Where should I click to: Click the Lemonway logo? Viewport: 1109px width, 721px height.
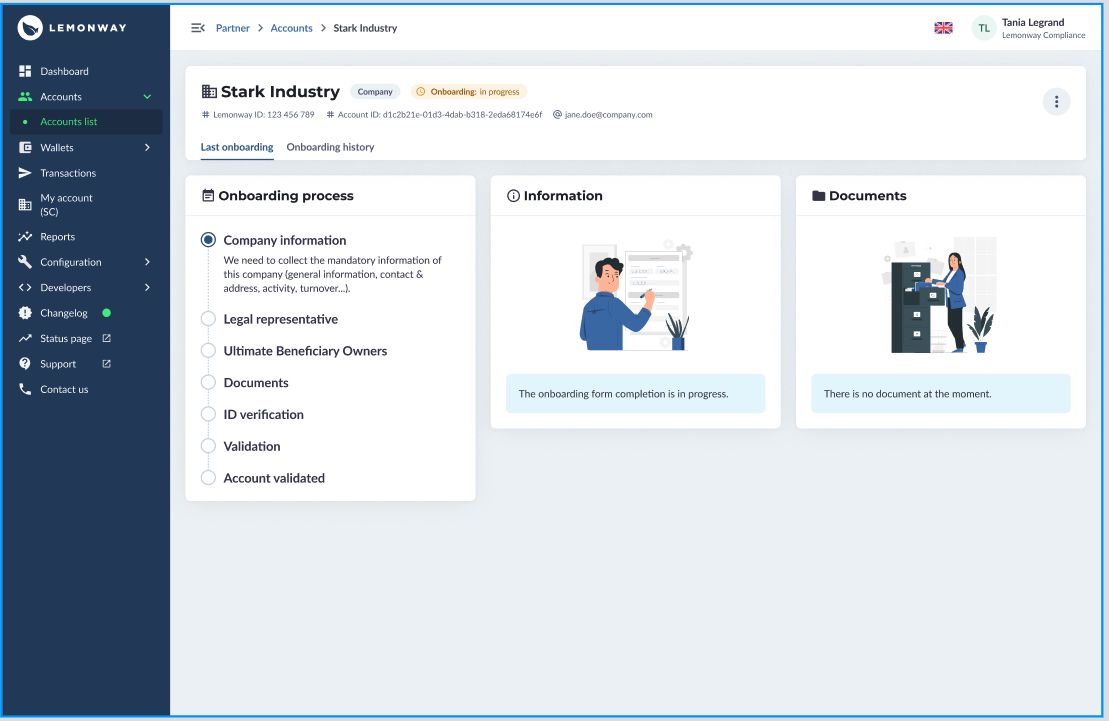pos(71,28)
